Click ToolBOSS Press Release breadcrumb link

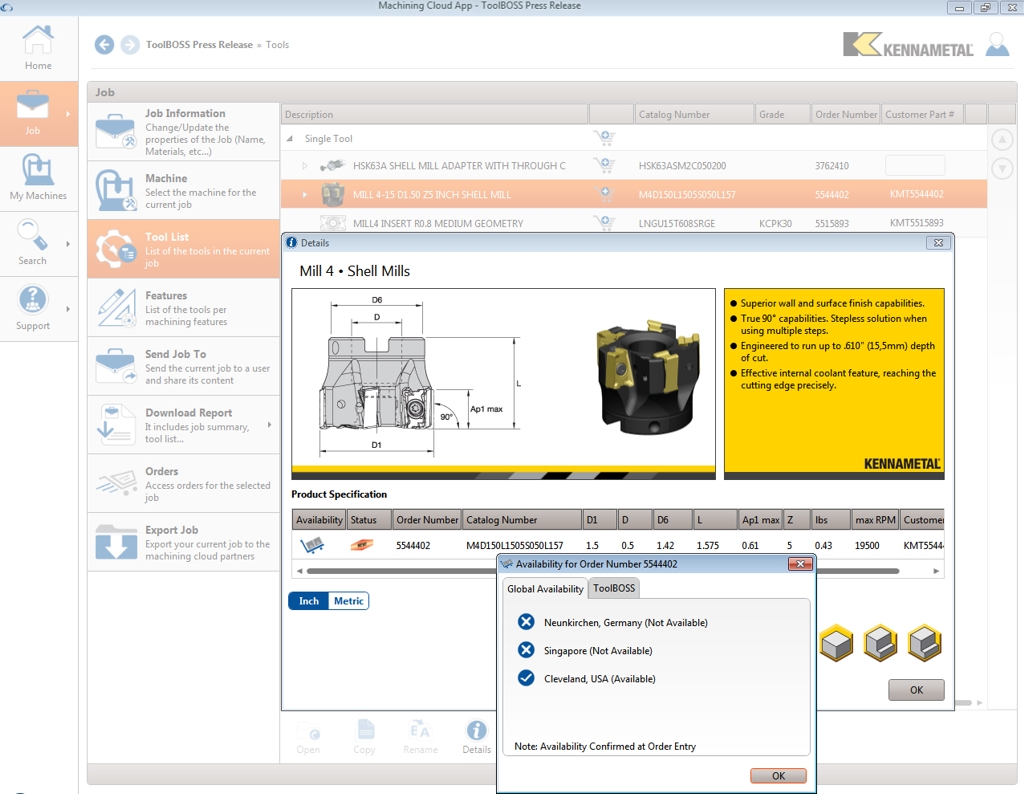(199, 44)
